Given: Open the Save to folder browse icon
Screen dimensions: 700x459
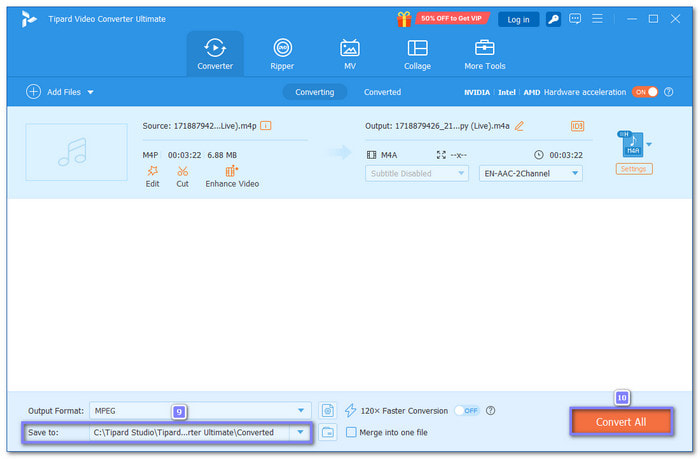Looking at the screenshot, I should [327, 433].
